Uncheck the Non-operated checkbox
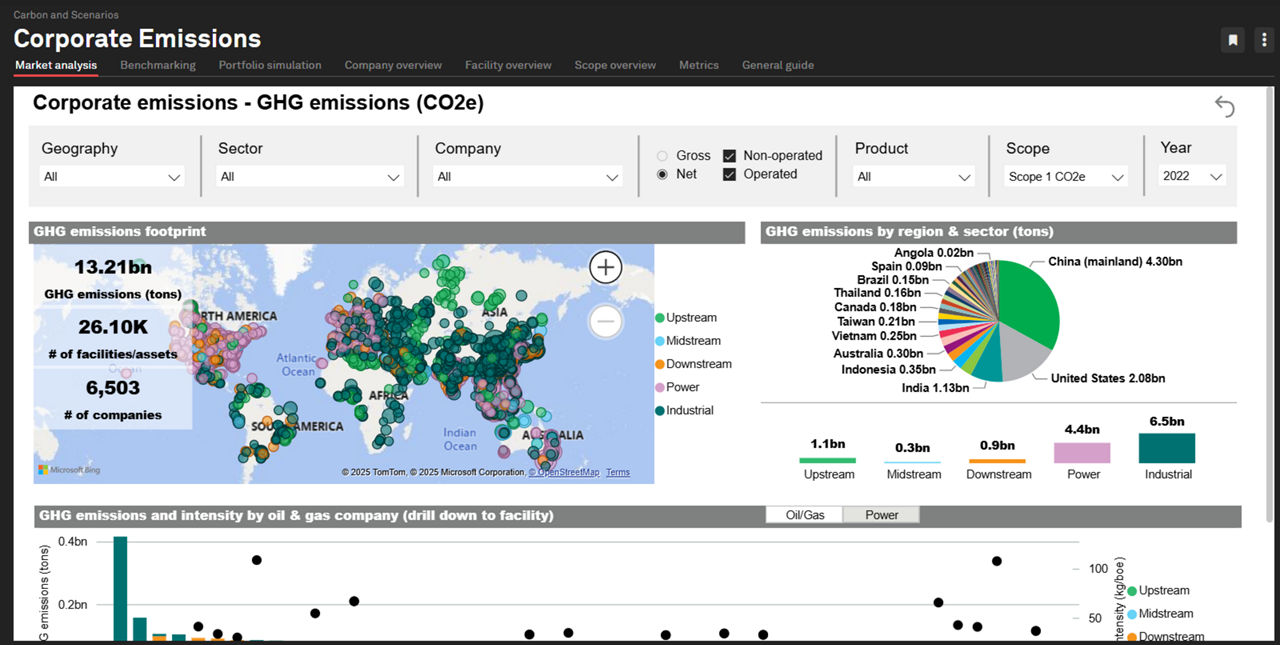The height and width of the screenshot is (645, 1280). pyautogui.click(x=730, y=156)
